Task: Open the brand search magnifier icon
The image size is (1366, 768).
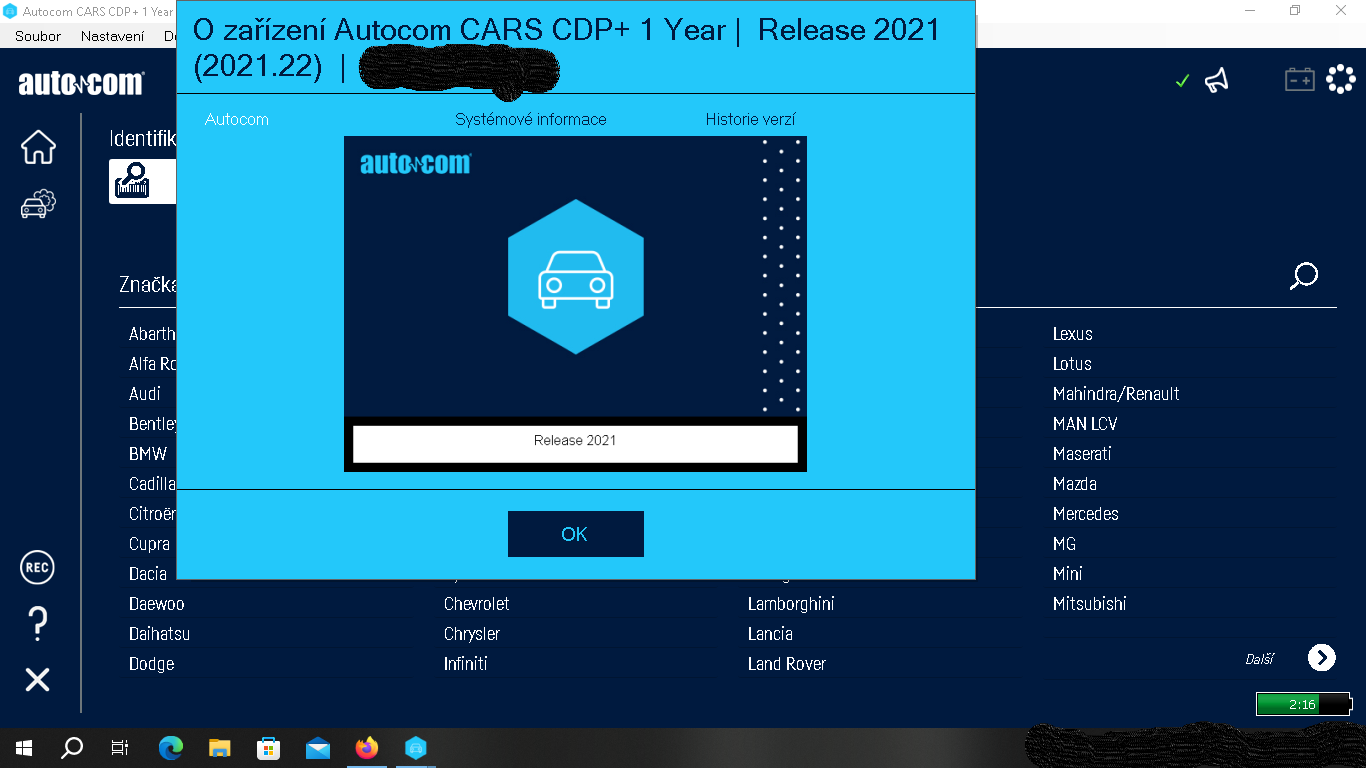Action: coord(1304,276)
